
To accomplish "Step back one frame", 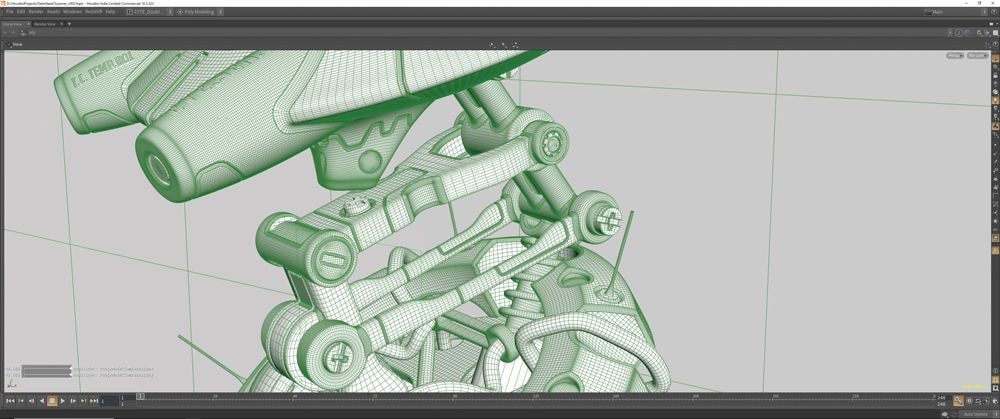I will coord(31,401).
